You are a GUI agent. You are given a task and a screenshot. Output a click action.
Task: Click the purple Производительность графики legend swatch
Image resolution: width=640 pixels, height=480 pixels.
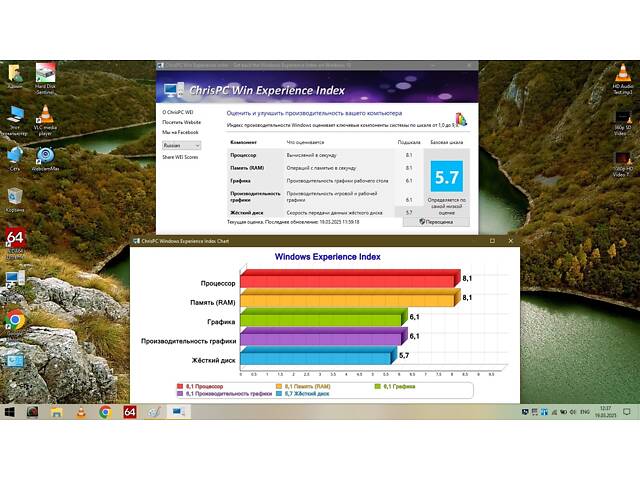point(180,393)
